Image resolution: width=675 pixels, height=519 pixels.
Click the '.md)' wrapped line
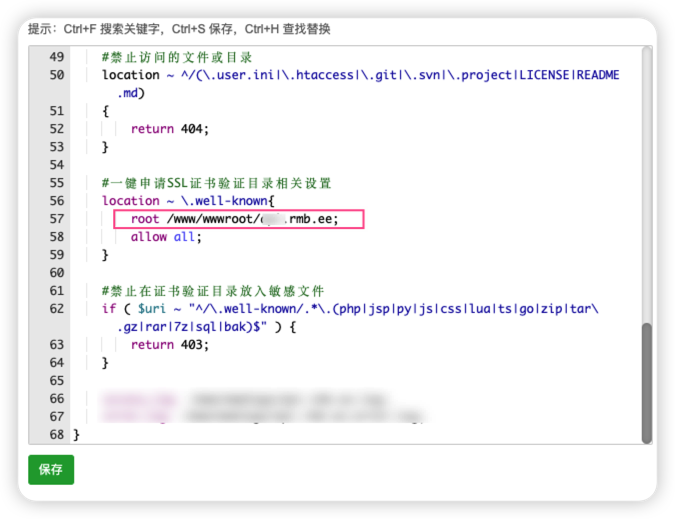pos(131,93)
